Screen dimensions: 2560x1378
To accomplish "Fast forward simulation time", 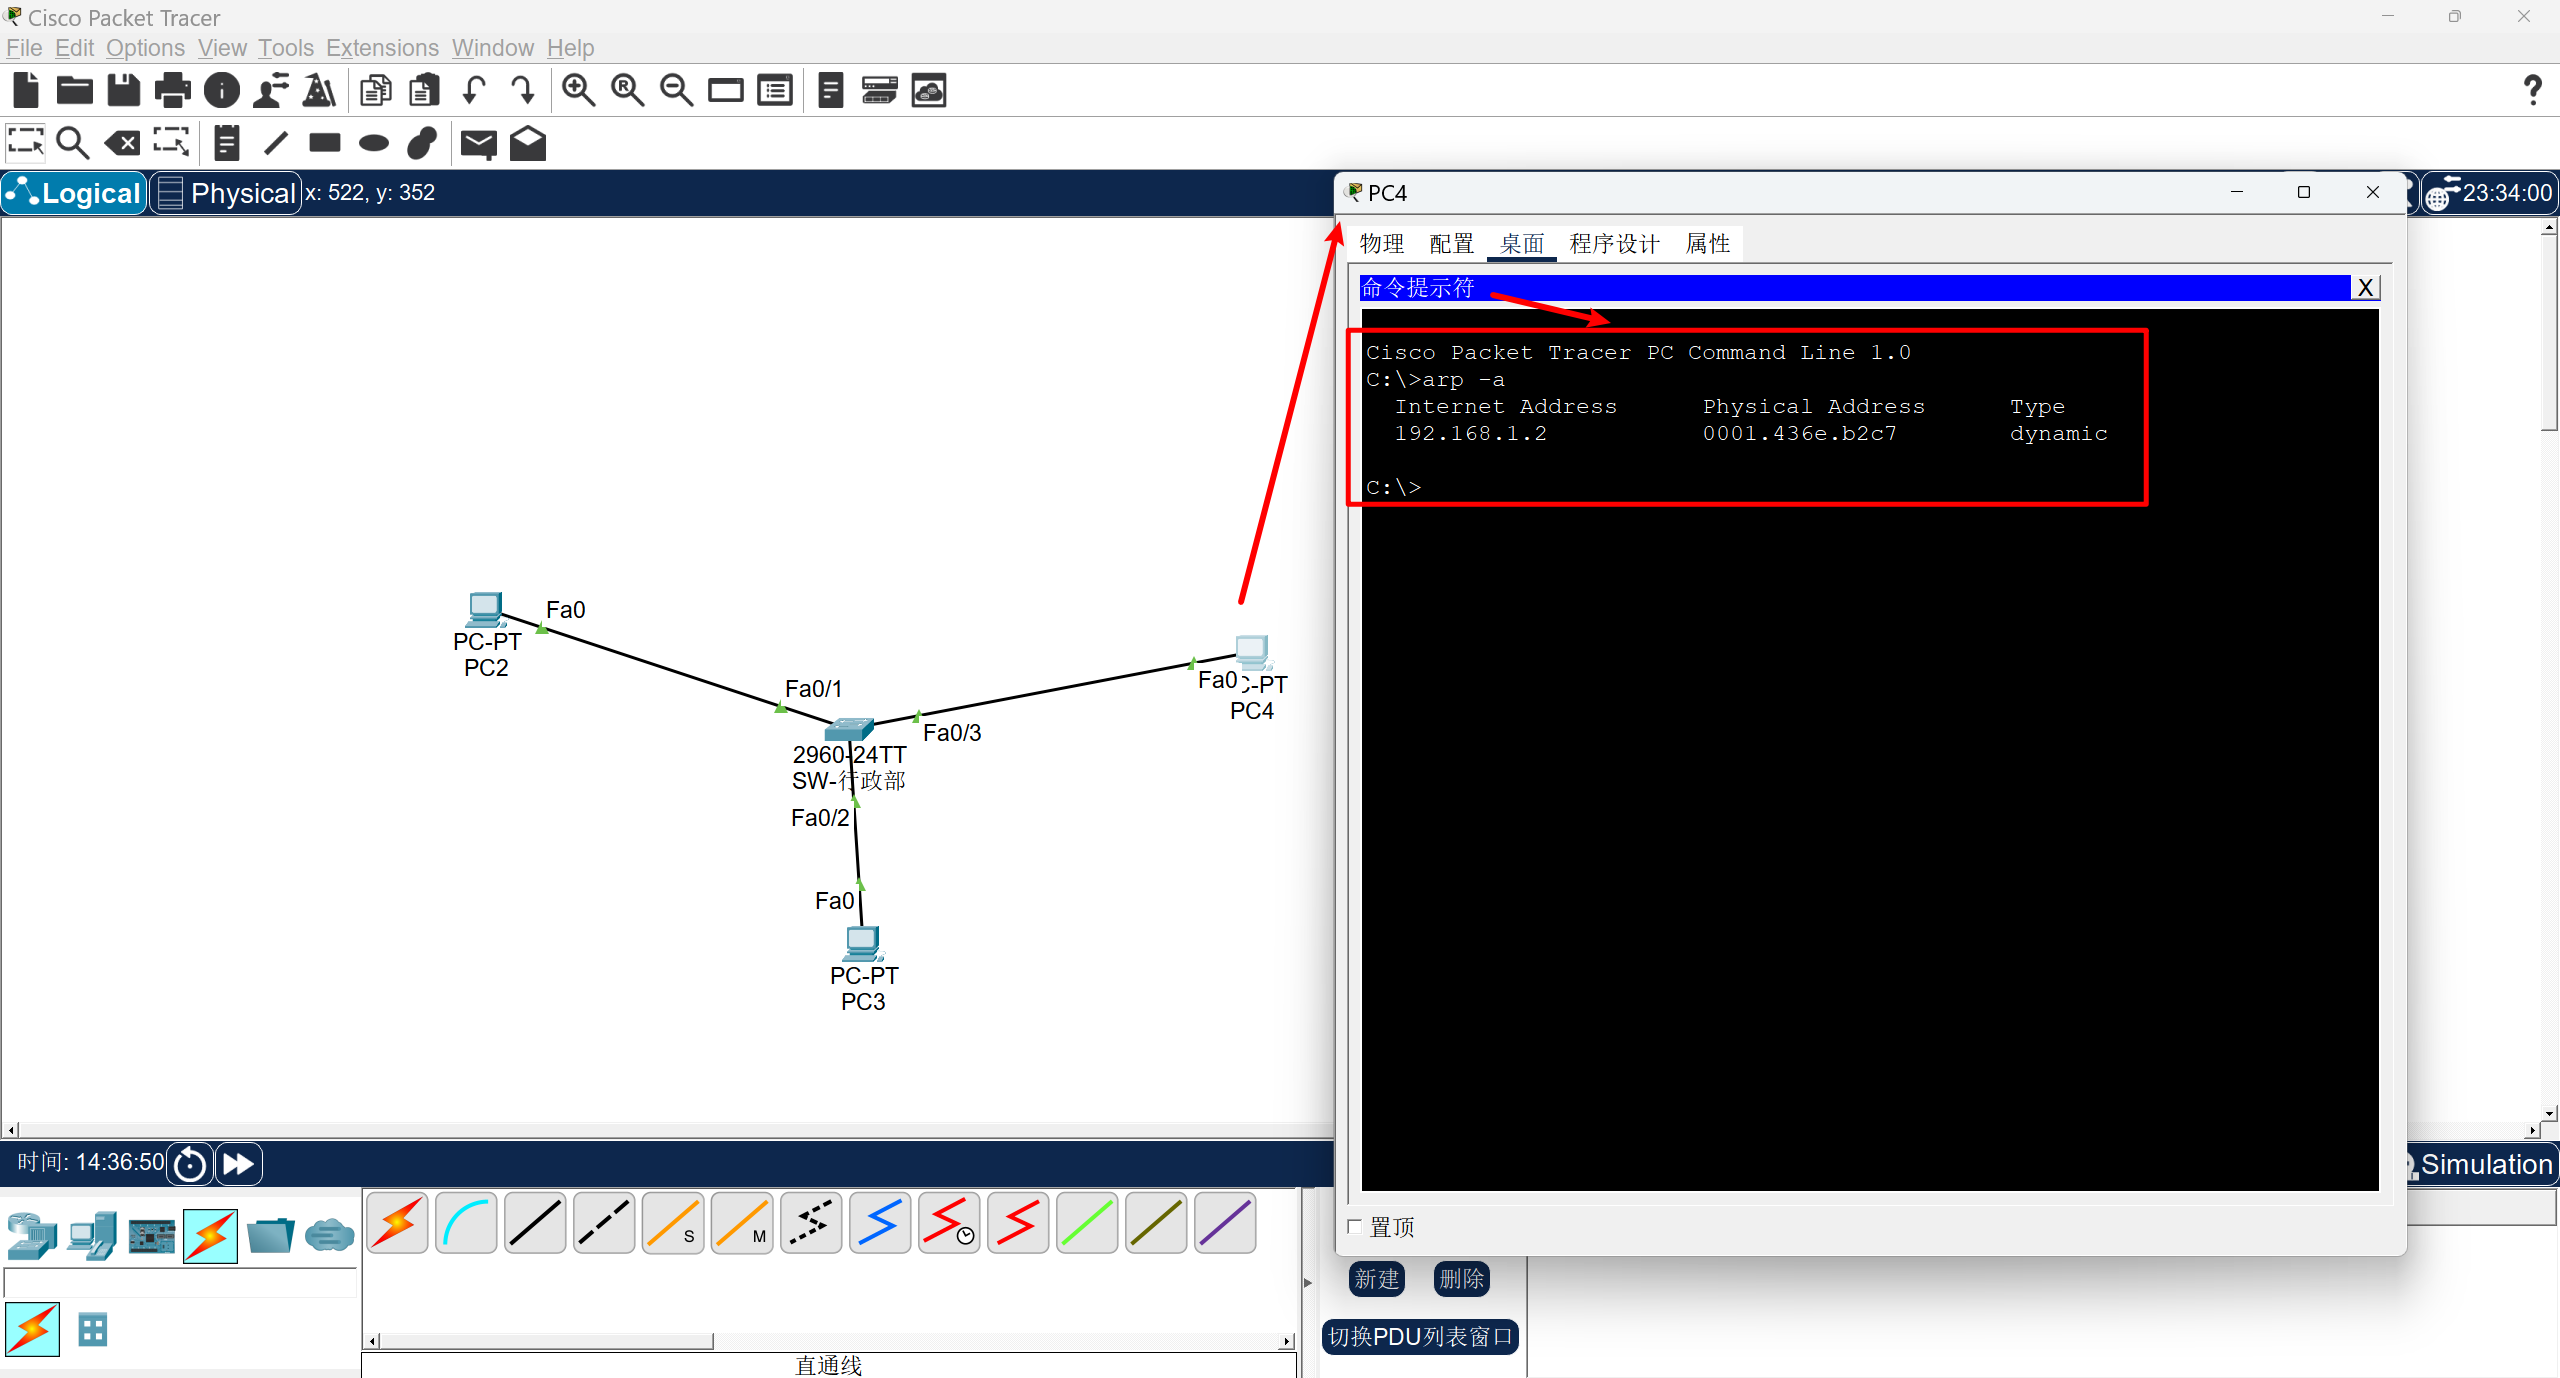I will tap(238, 1164).
